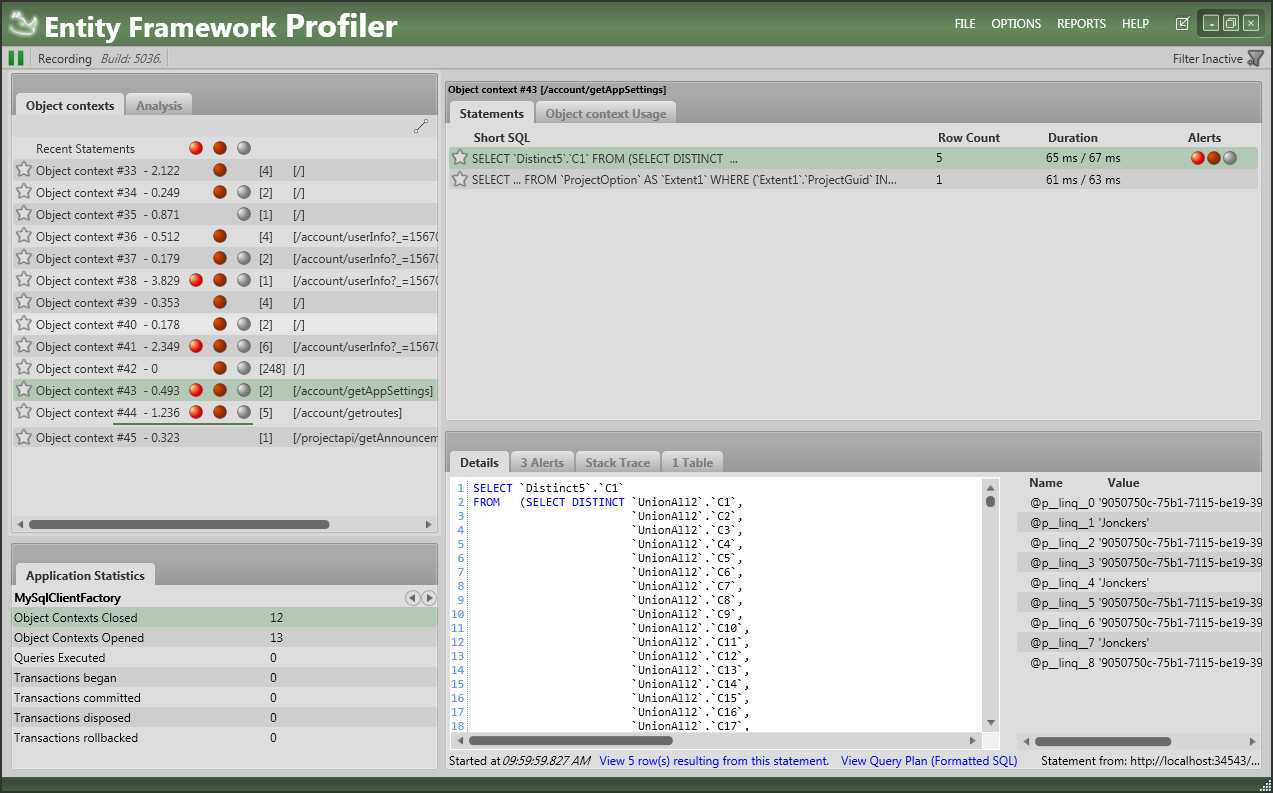
Task: Sort by Row Count column header
Action: (968, 138)
